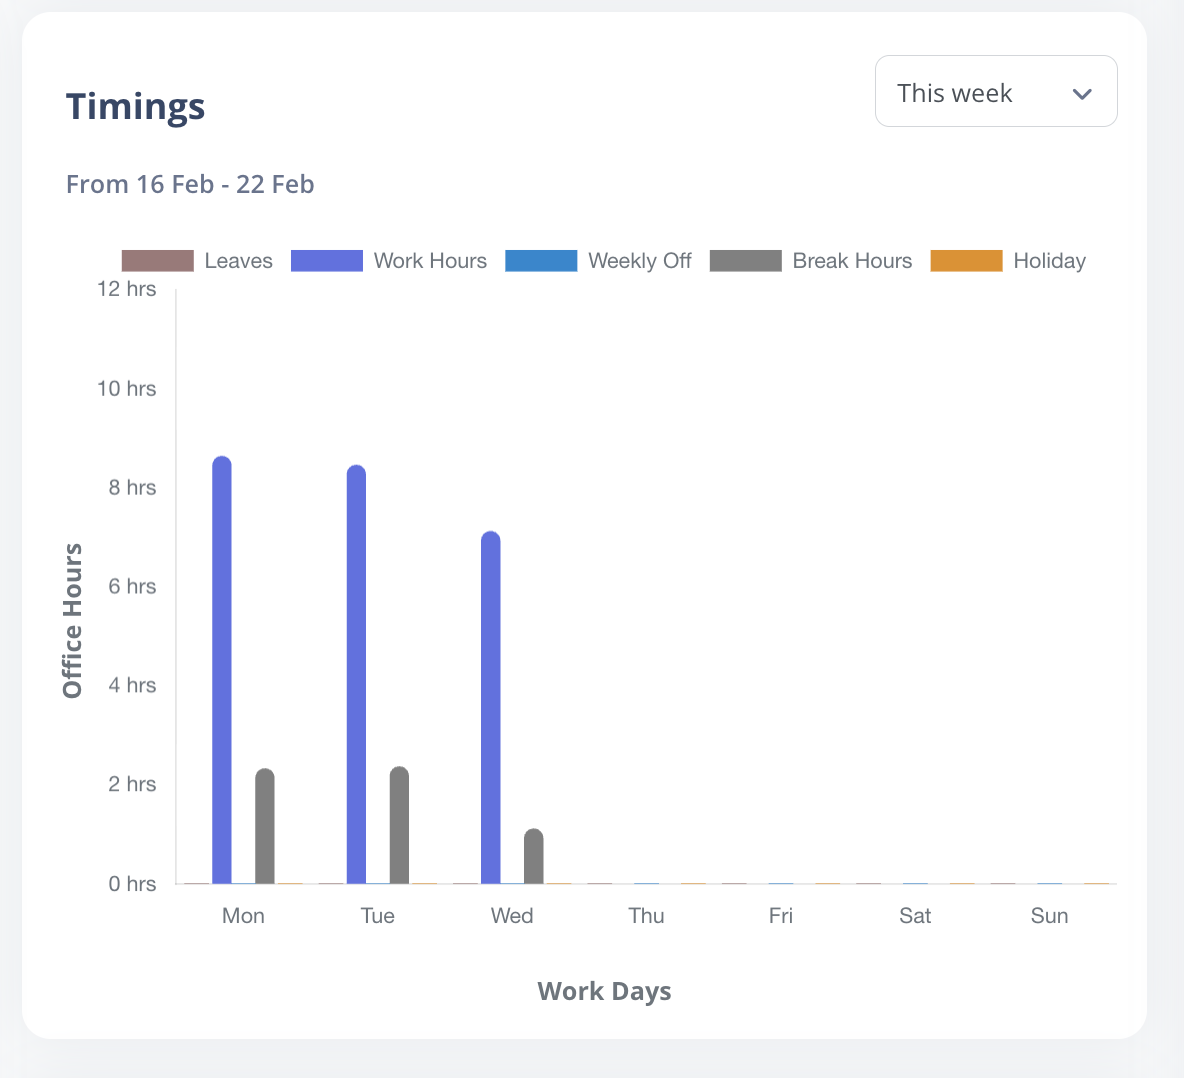Screen dimensions: 1184x1078
Task: Click the Fri axis label
Action: [x=781, y=916]
